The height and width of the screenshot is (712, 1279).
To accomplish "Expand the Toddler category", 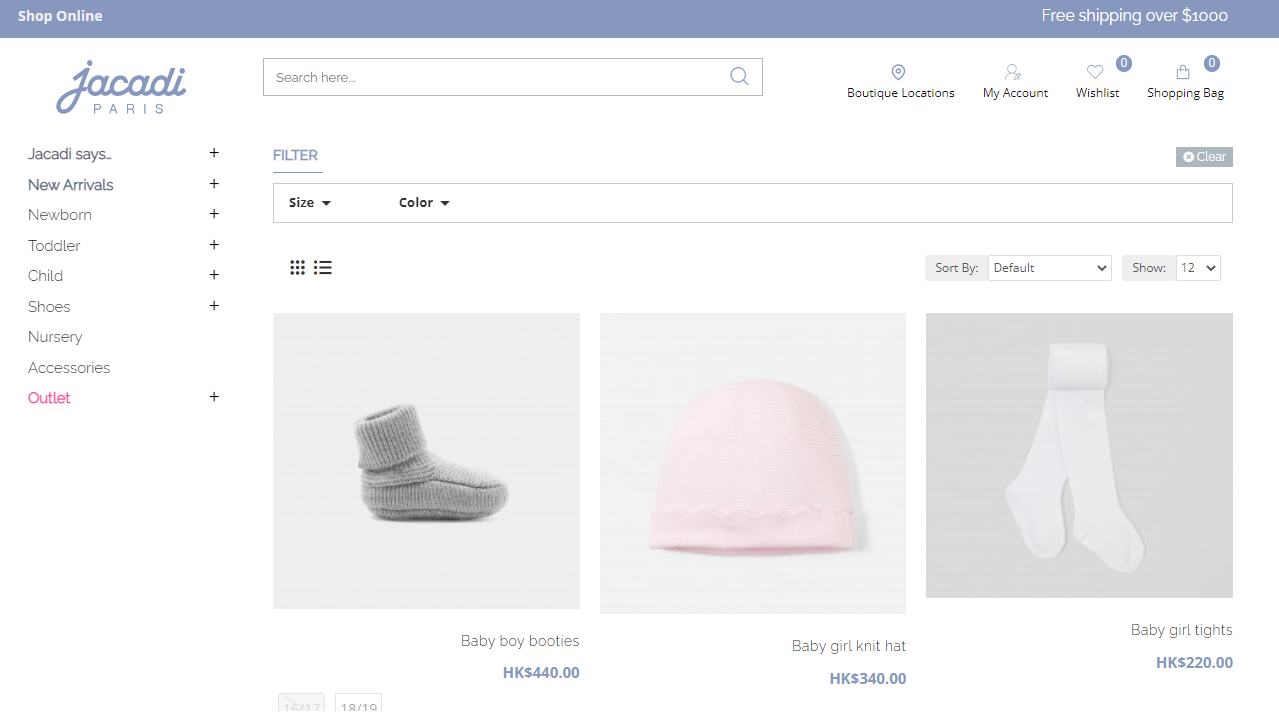I will click(214, 245).
